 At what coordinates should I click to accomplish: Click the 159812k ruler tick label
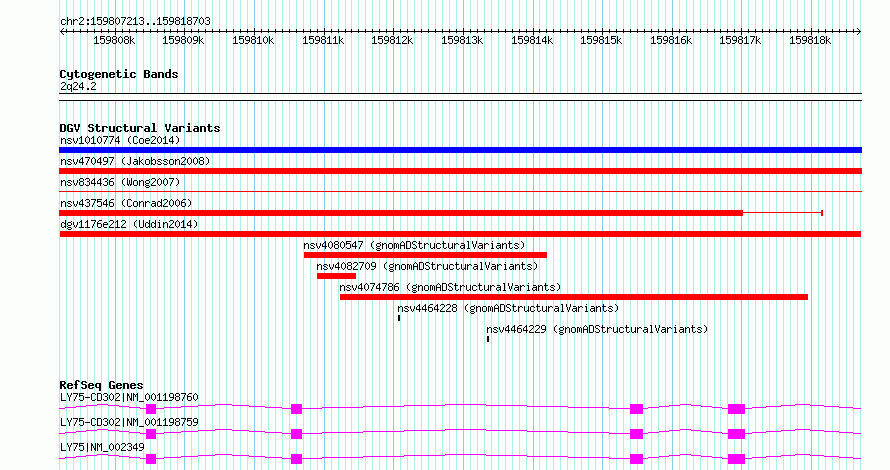coord(392,41)
